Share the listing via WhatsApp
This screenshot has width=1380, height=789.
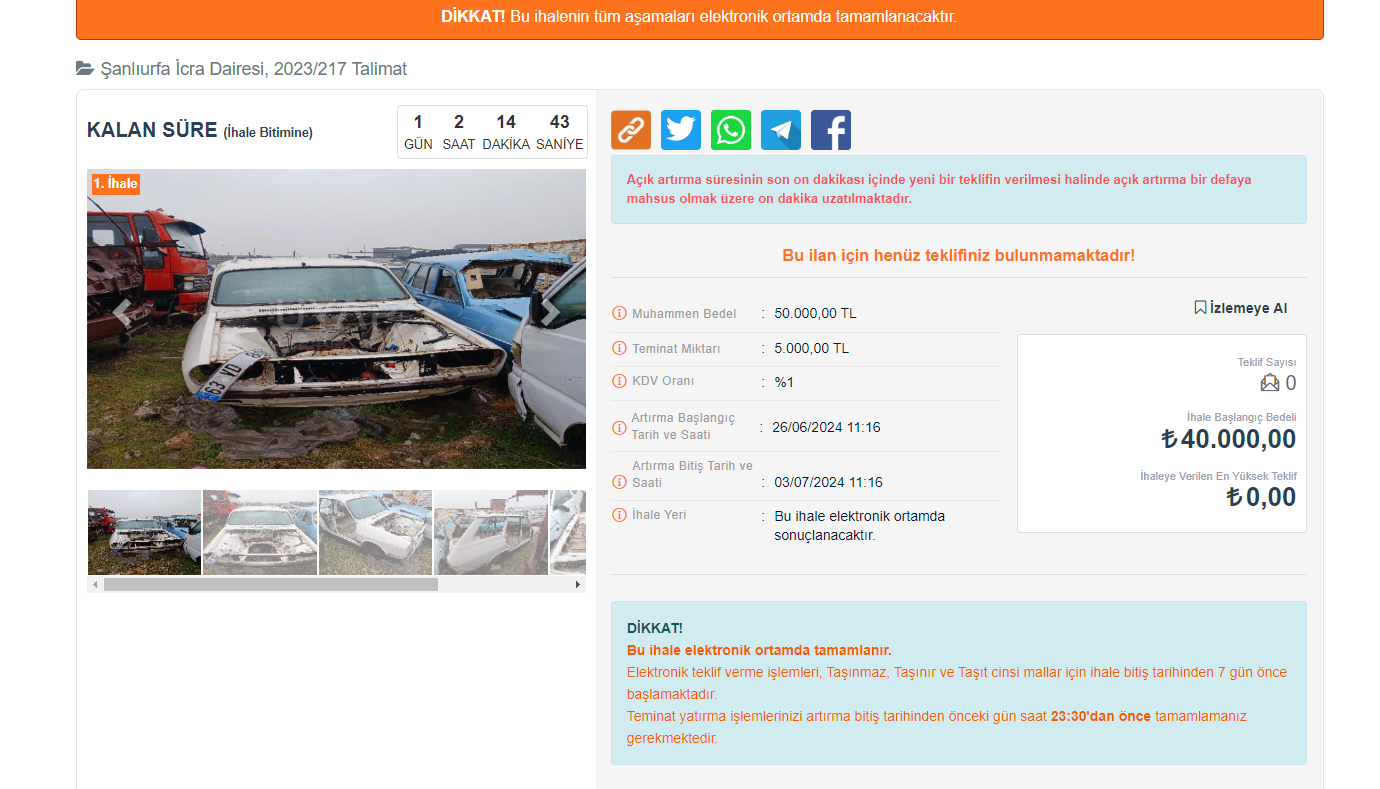(731, 130)
